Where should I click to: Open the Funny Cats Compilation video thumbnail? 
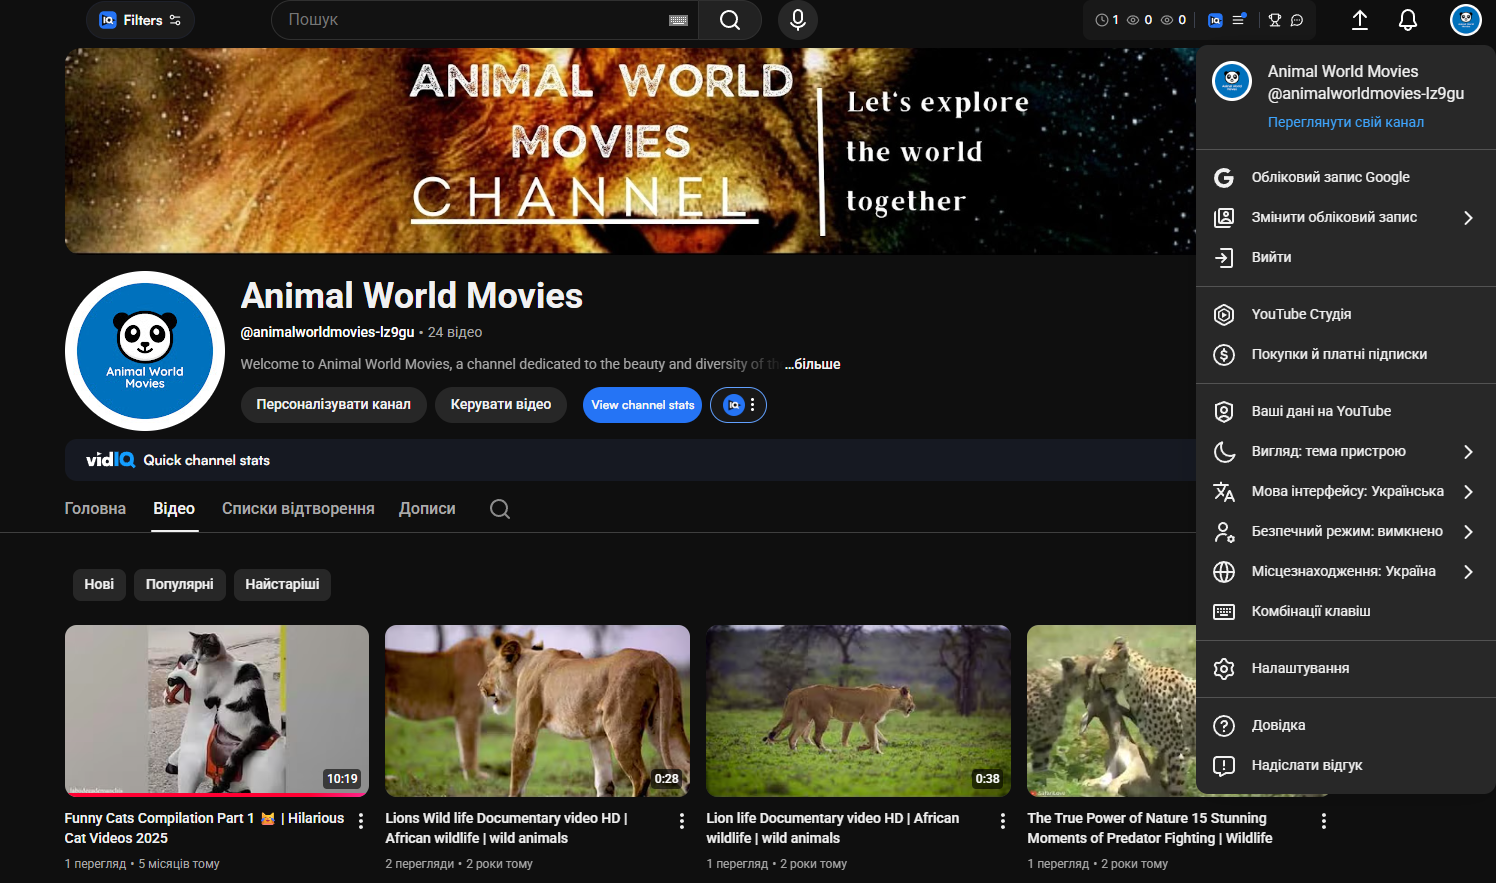[x=217, y=710]
